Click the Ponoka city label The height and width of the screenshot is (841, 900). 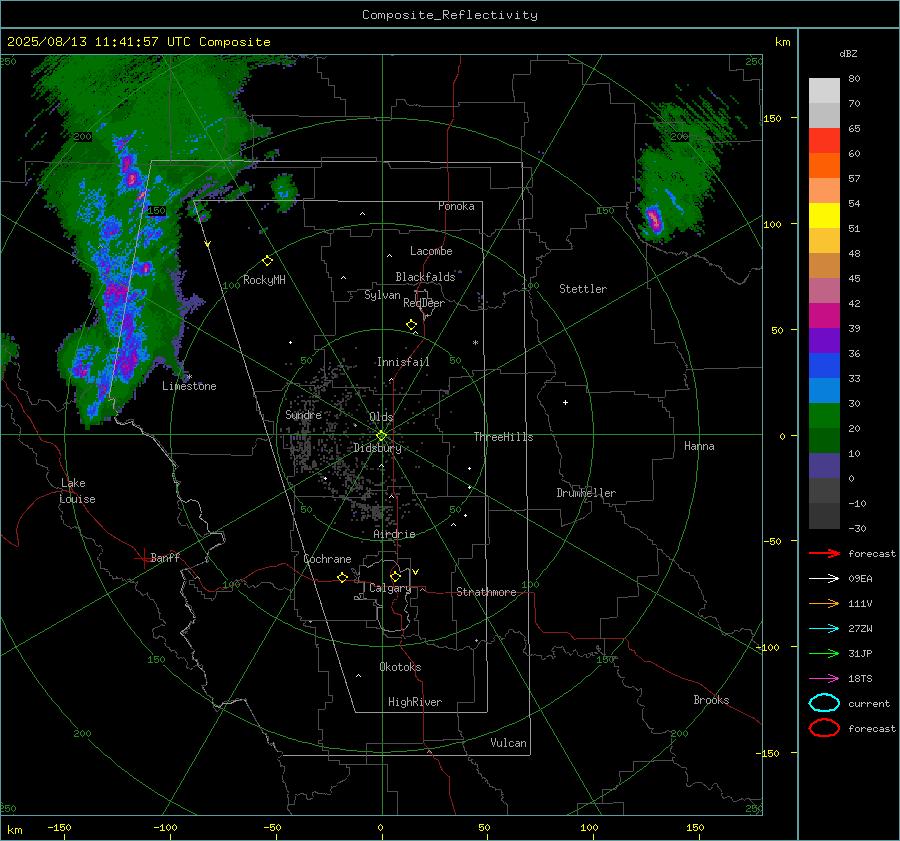click(456, 206)
